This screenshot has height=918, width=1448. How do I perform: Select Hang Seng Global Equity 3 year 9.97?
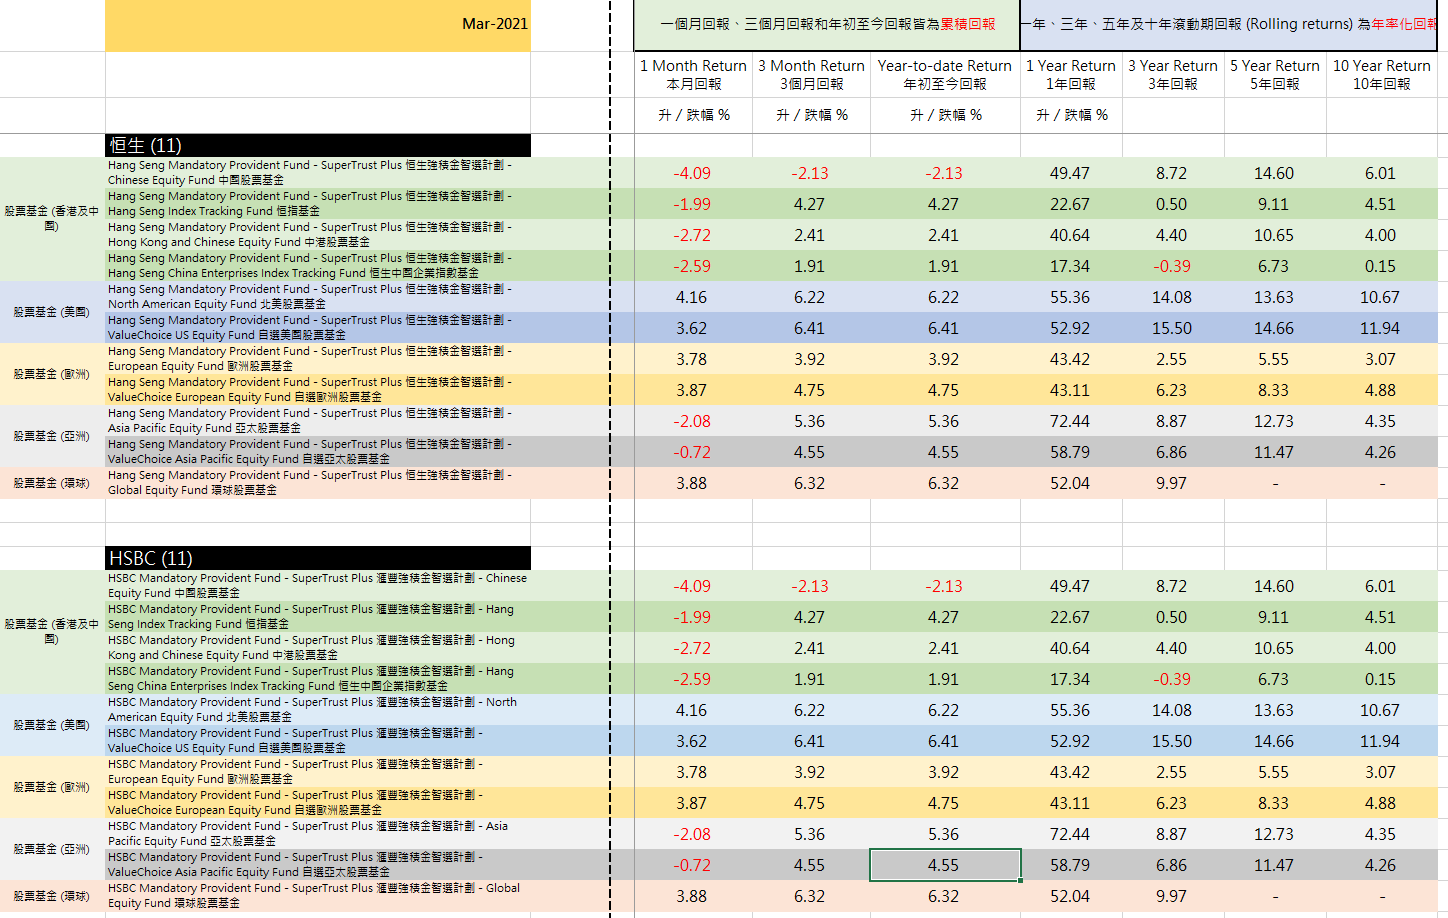[x=1173, y=483]
